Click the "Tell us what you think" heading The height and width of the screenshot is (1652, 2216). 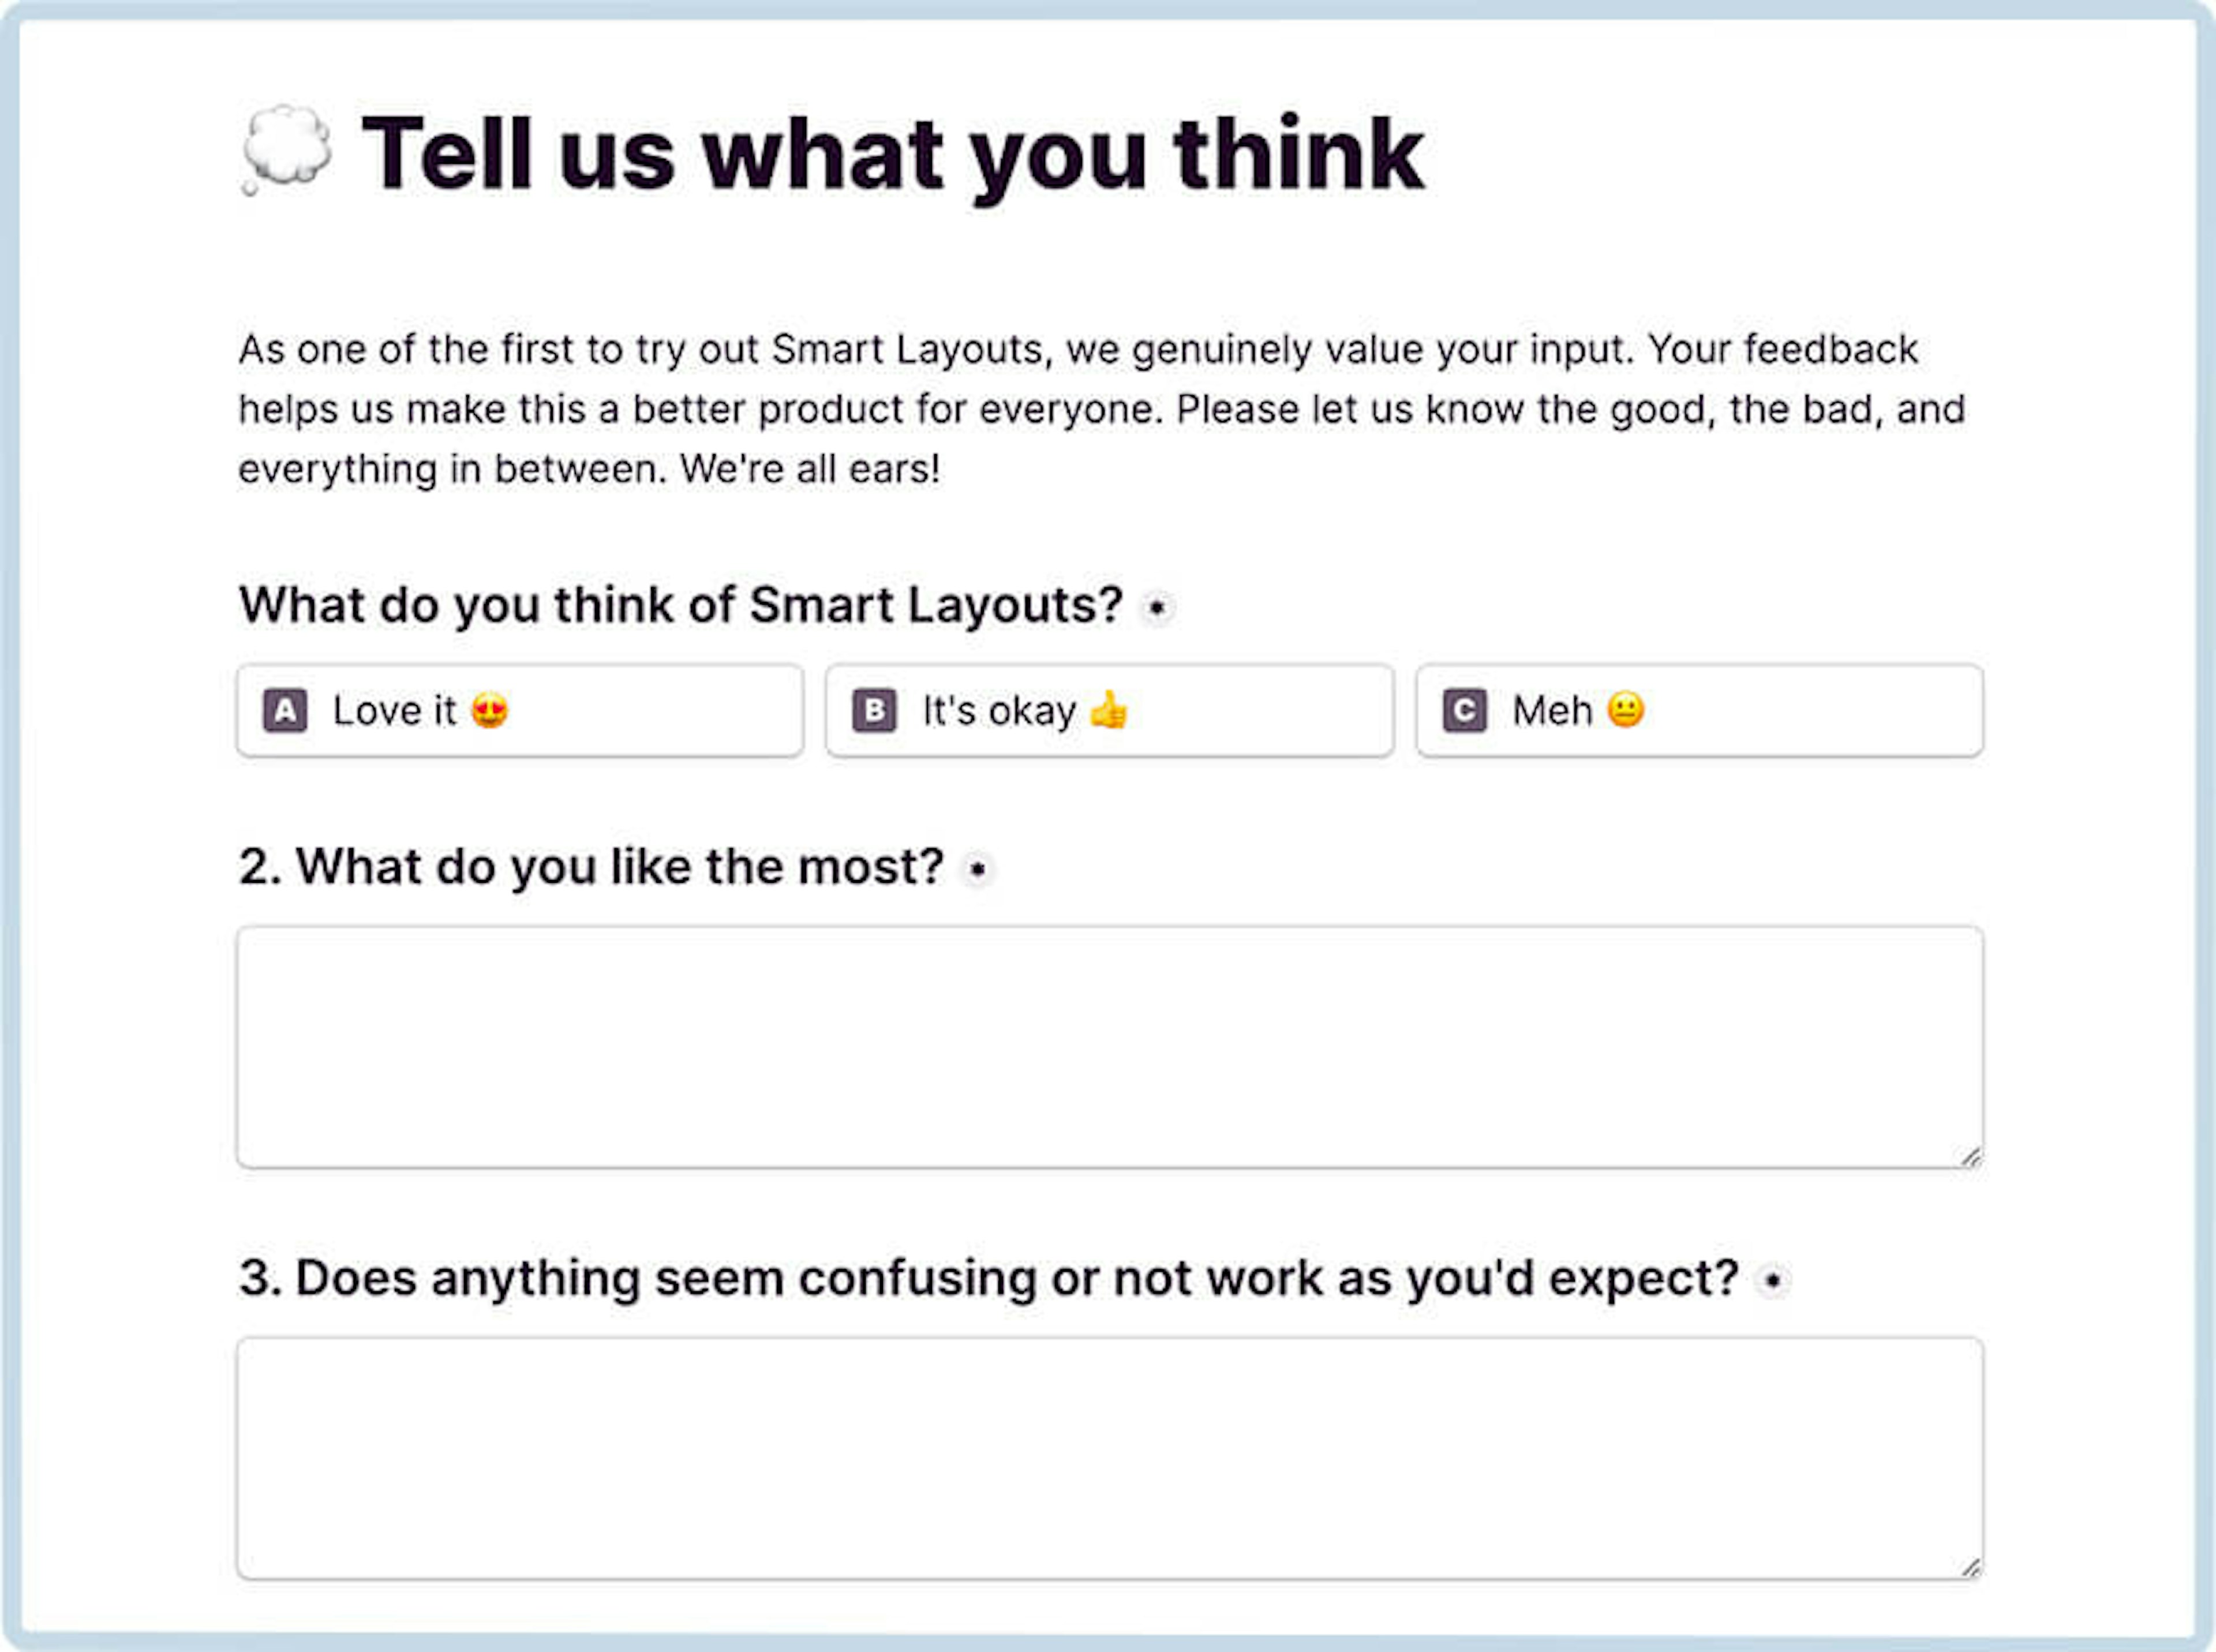click(x=892, y=153)
